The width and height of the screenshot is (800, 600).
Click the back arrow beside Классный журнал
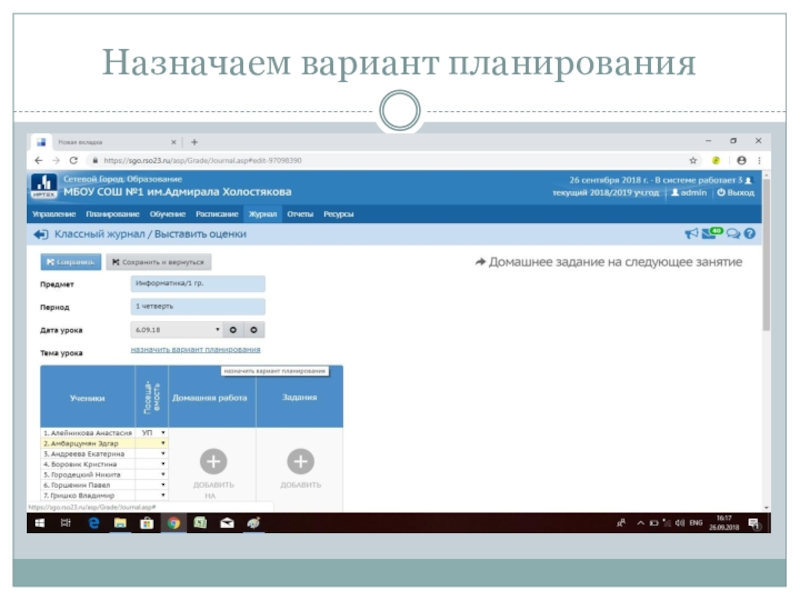(x=40, y=234)
